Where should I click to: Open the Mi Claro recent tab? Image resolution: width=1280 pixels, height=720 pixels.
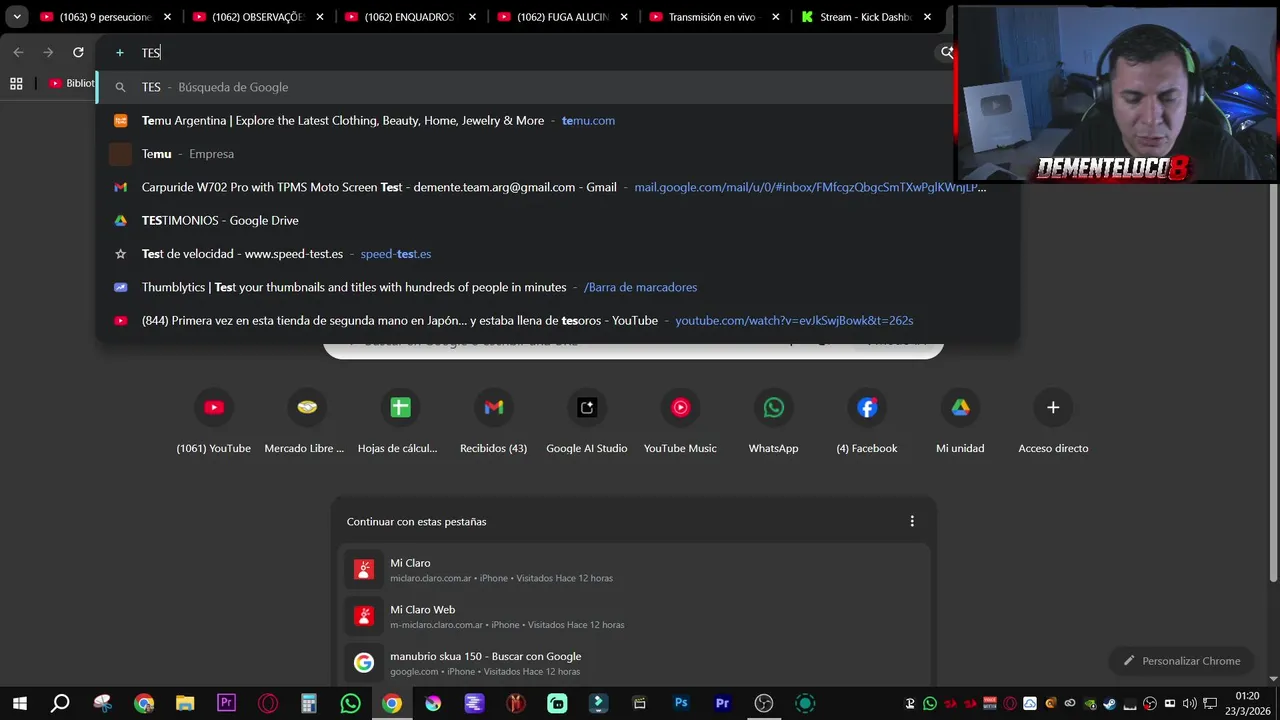pos(633,570)
